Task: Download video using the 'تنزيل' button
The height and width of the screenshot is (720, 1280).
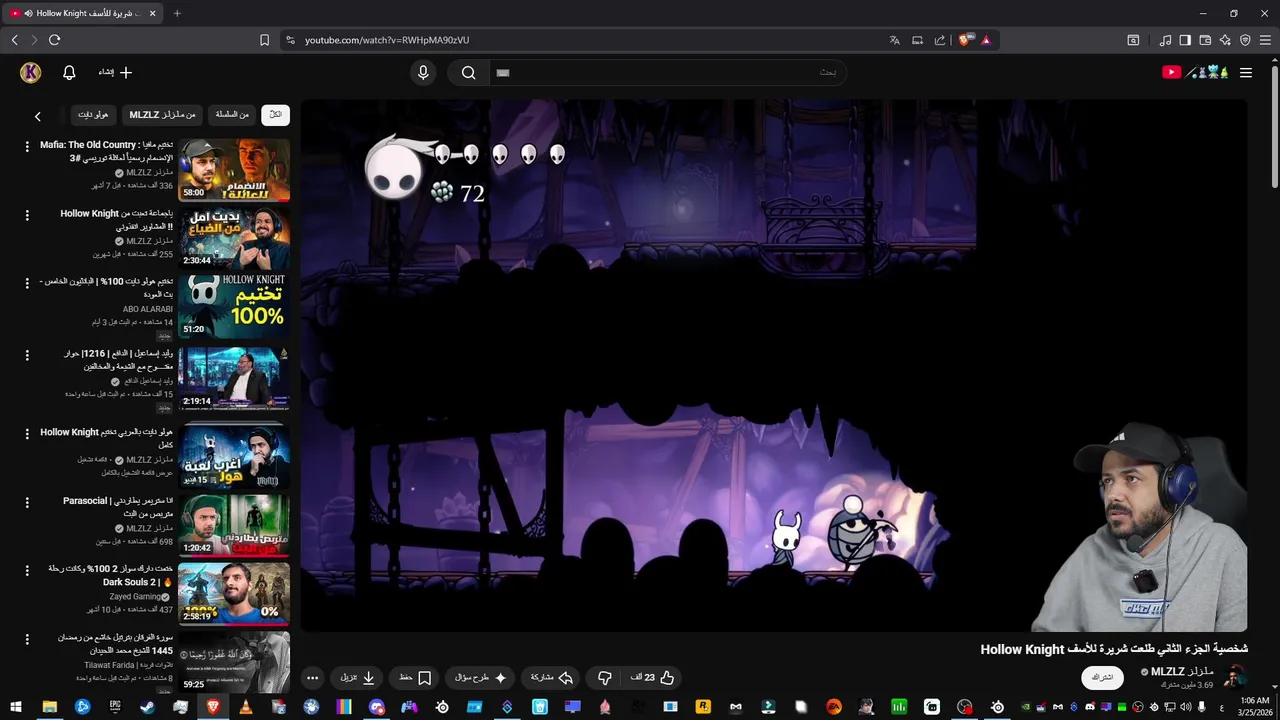Action: pyautogui.click(x=358, y=677)
